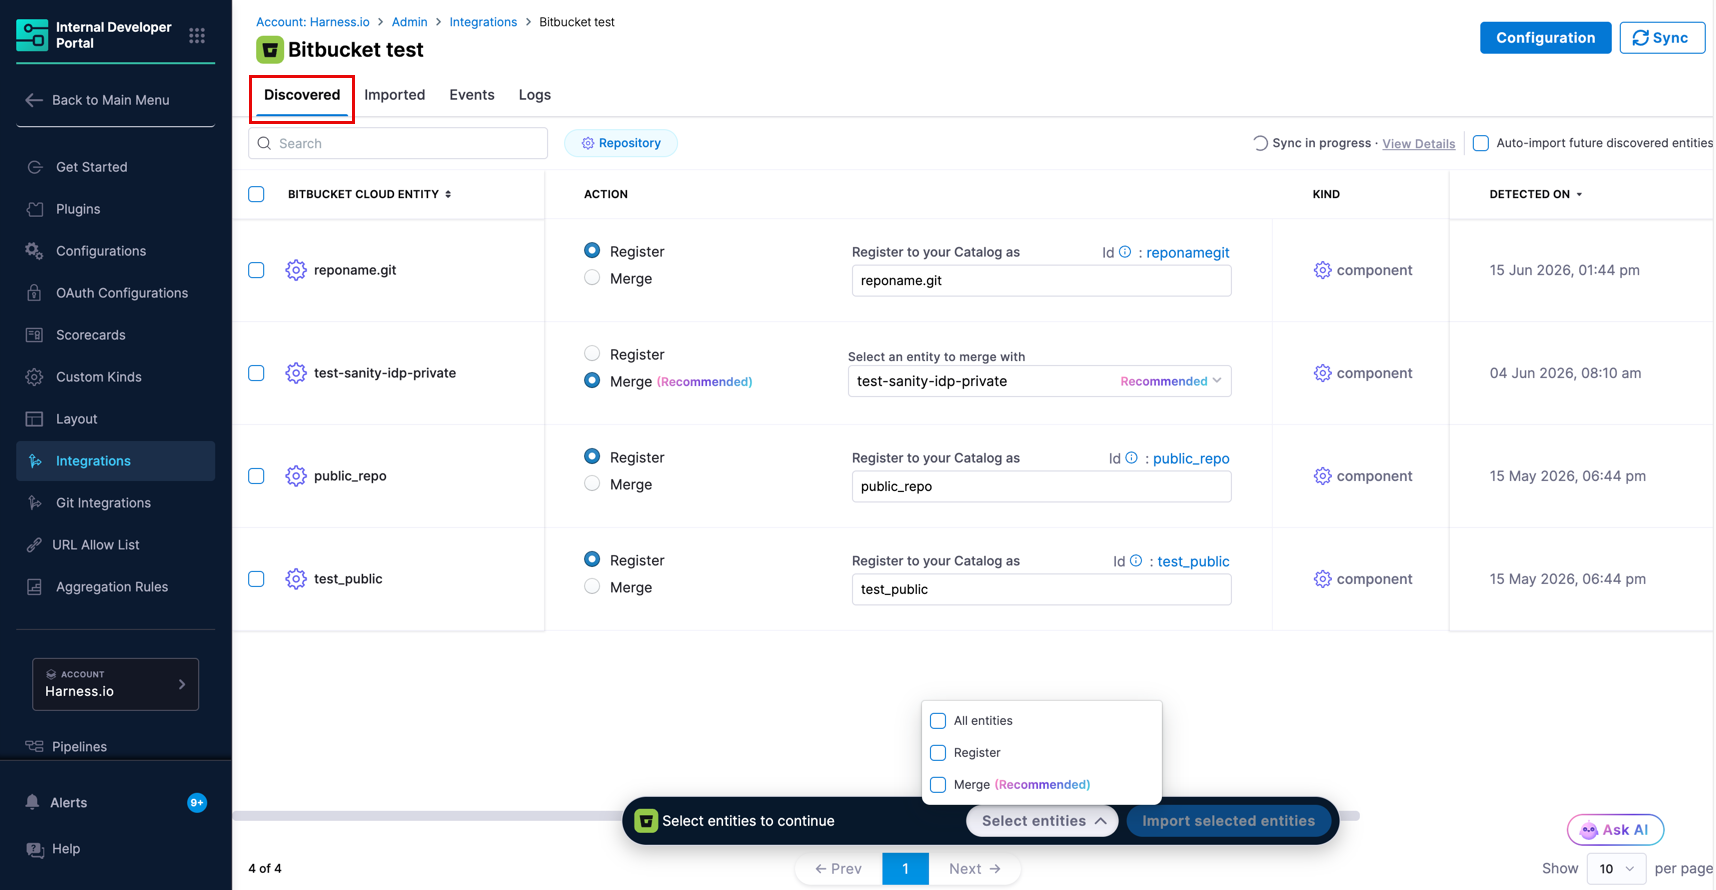Image resolution: width=1716 pixels, height=890 pixels.
Task: Tick the reponame.git row checkbox
Action: (x=256, y=270)
